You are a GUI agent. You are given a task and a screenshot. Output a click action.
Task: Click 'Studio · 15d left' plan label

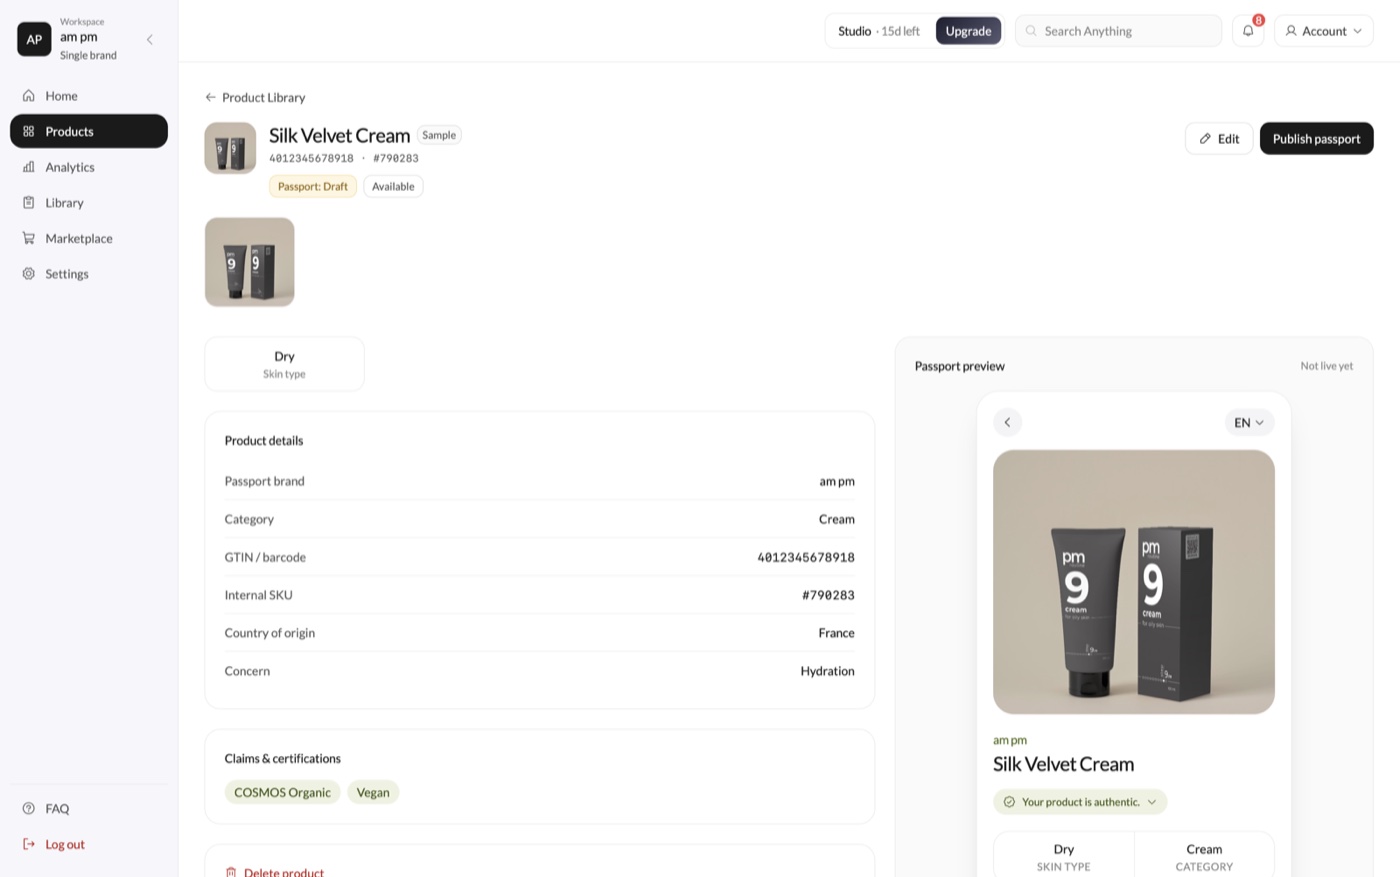(879, 31)
